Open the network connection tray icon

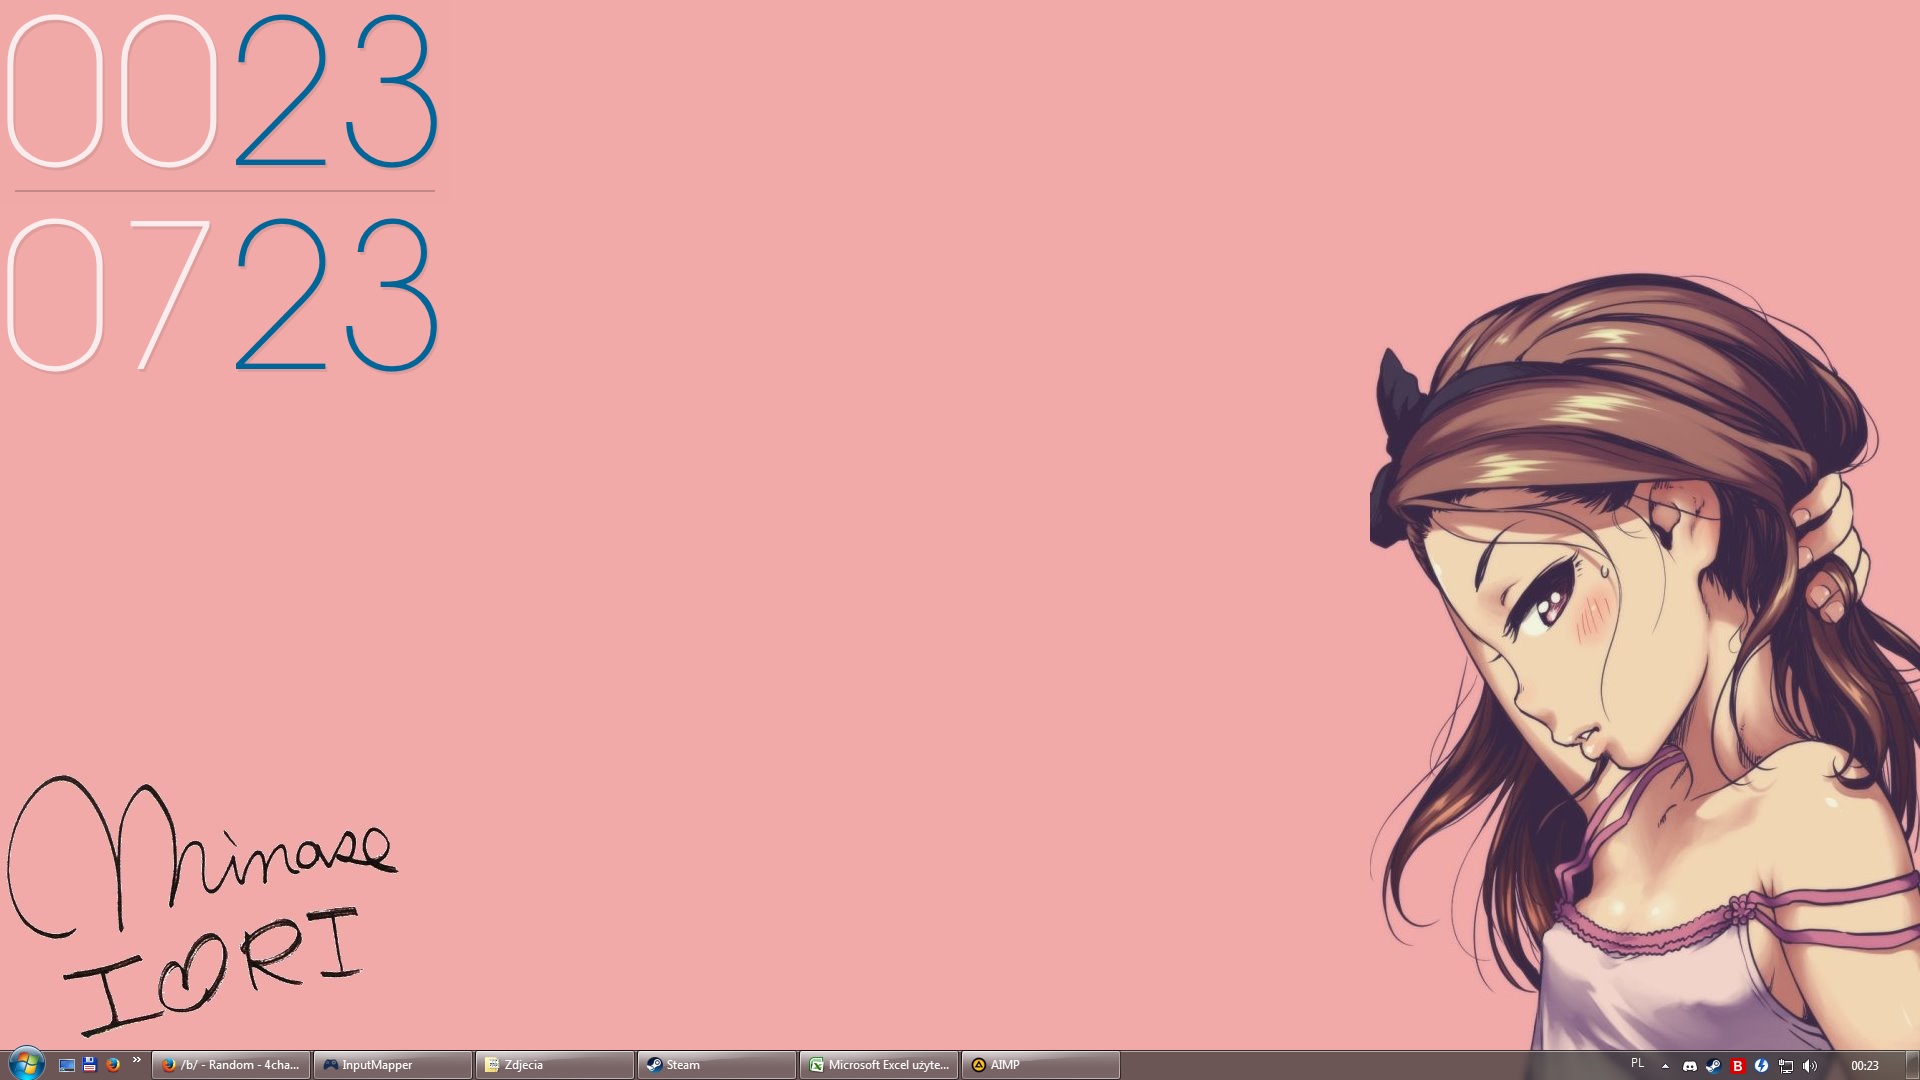(x=1786, y=1066)
